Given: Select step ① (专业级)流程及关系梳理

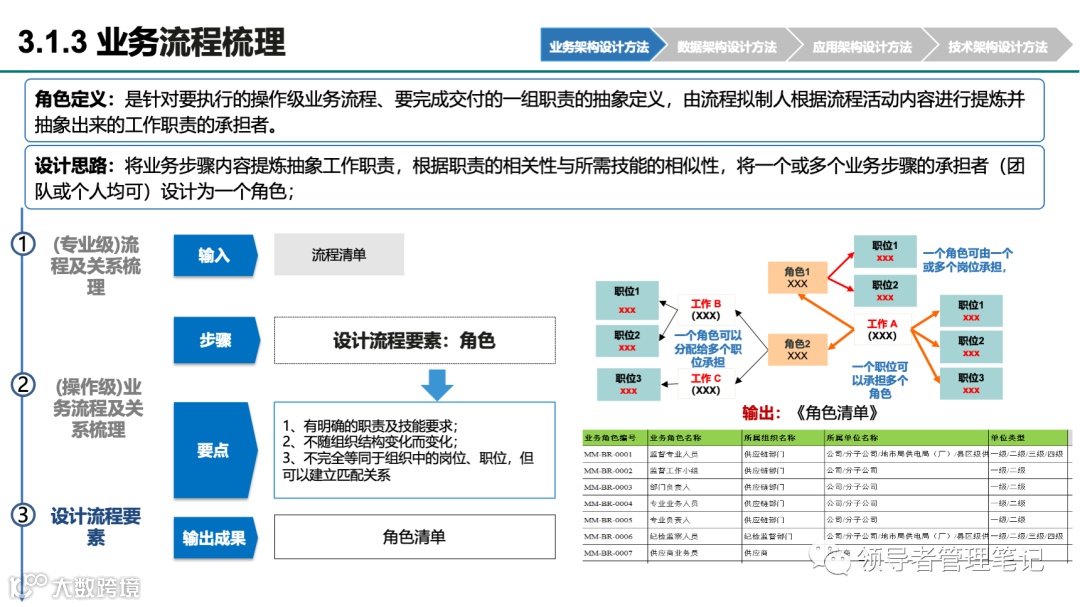Looking at the screenshot, I should point(95,266).
